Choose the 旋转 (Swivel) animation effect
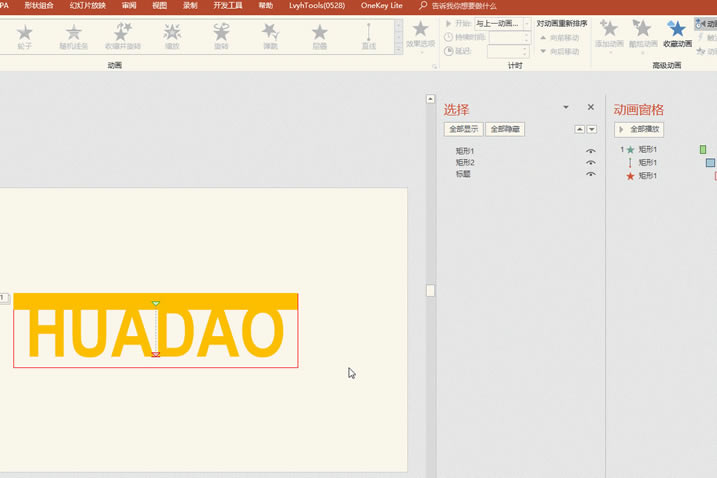The height and width of the screenshot is (478, 717). click(x=221, y=37)
